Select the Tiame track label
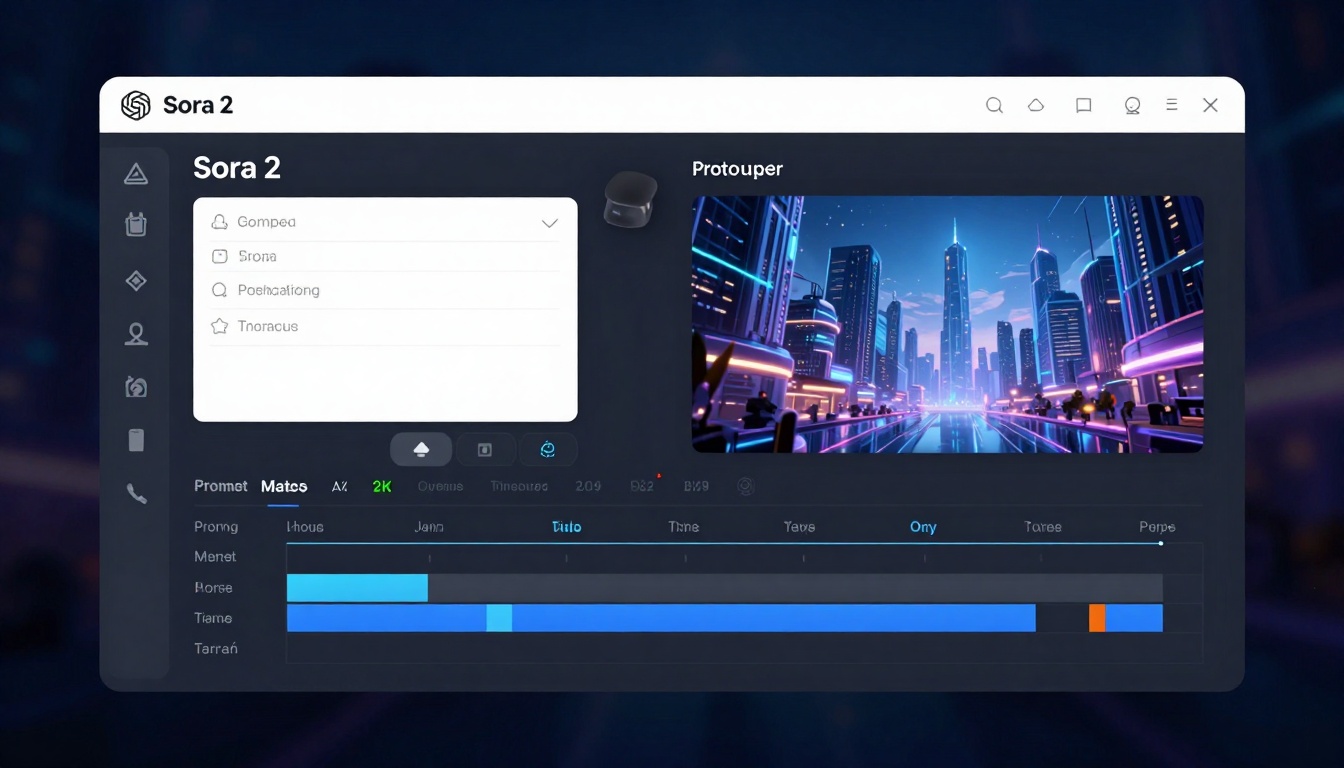This screenshot has width=1344, height=768. 213,618
